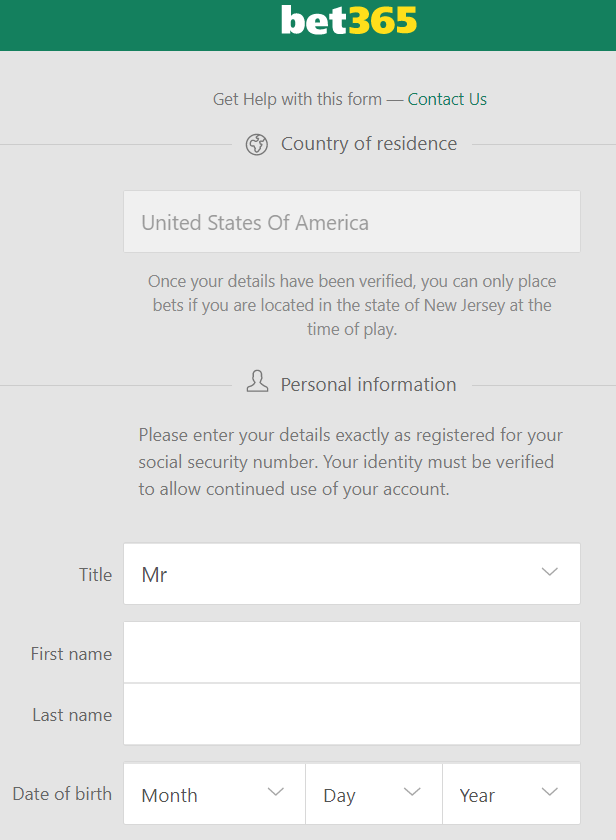The width and height of the screenshot is (616, 840).
Task: Open the Month date of birth dropdown
Action: point(214,794)
